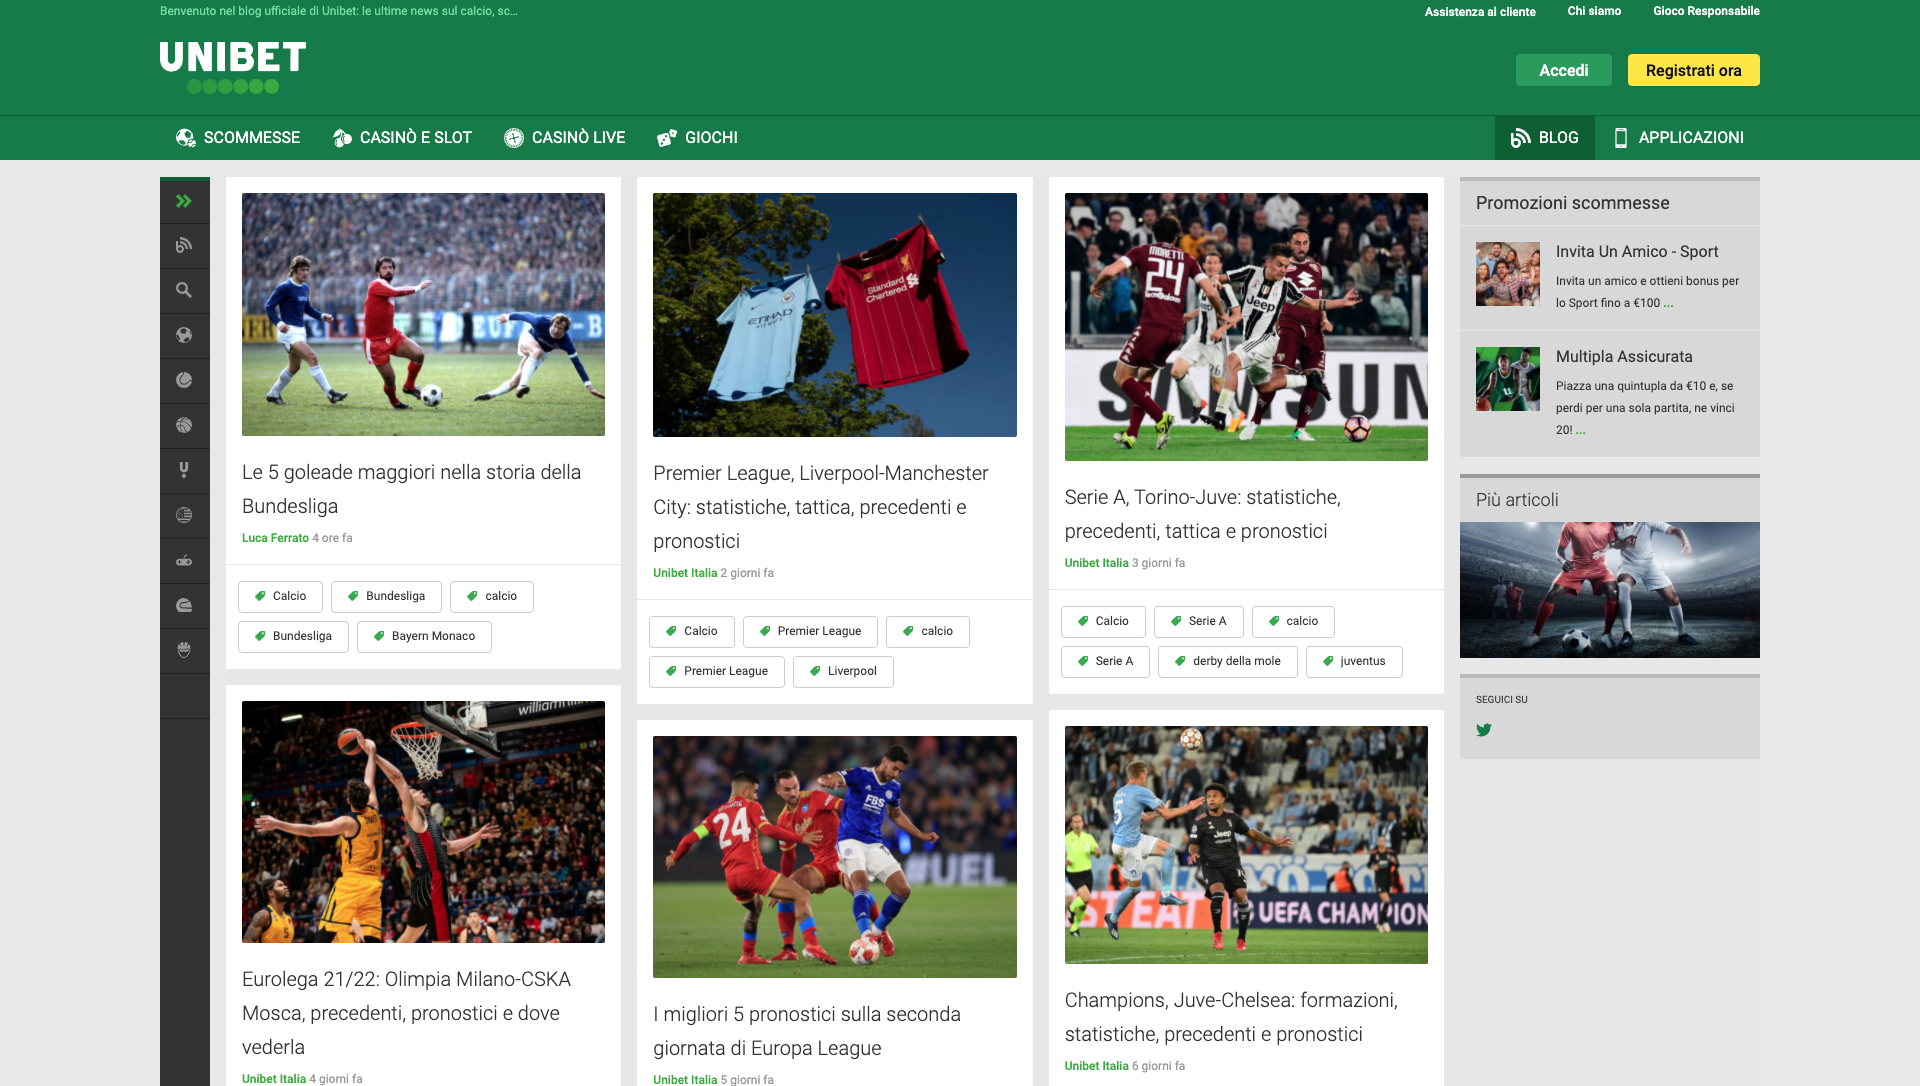Open the CASINÒ LIVE menu
The image size is (1920, 1086).
click(x=564, y=137)
